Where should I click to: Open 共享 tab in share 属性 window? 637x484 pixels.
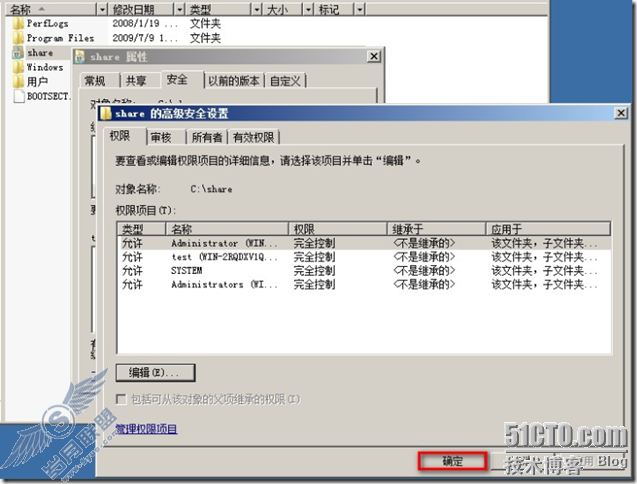click(139, 81)
